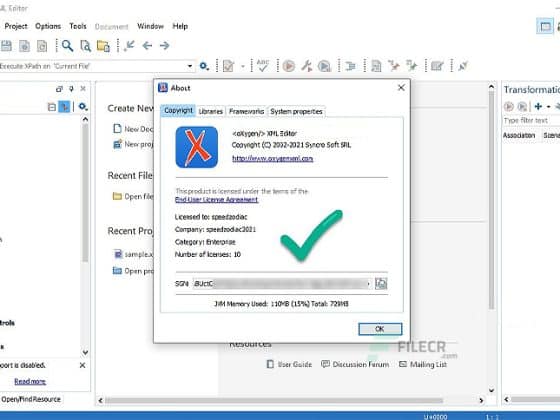
Task: Open the Execute XPath dropdown arrow
Action: pos(190,66)
